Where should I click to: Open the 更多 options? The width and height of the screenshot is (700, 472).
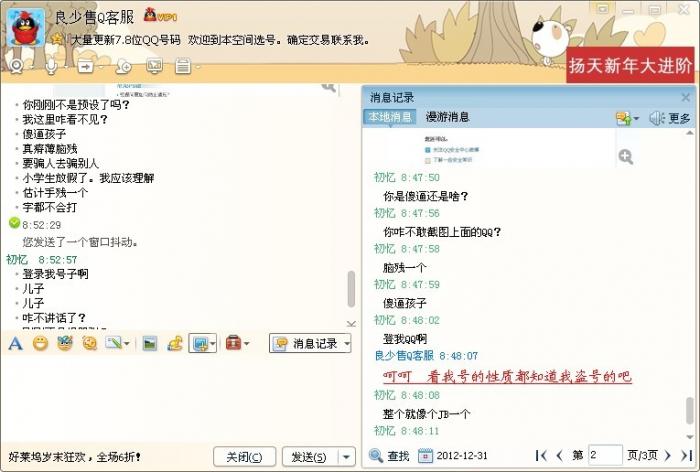click(679, 118)
